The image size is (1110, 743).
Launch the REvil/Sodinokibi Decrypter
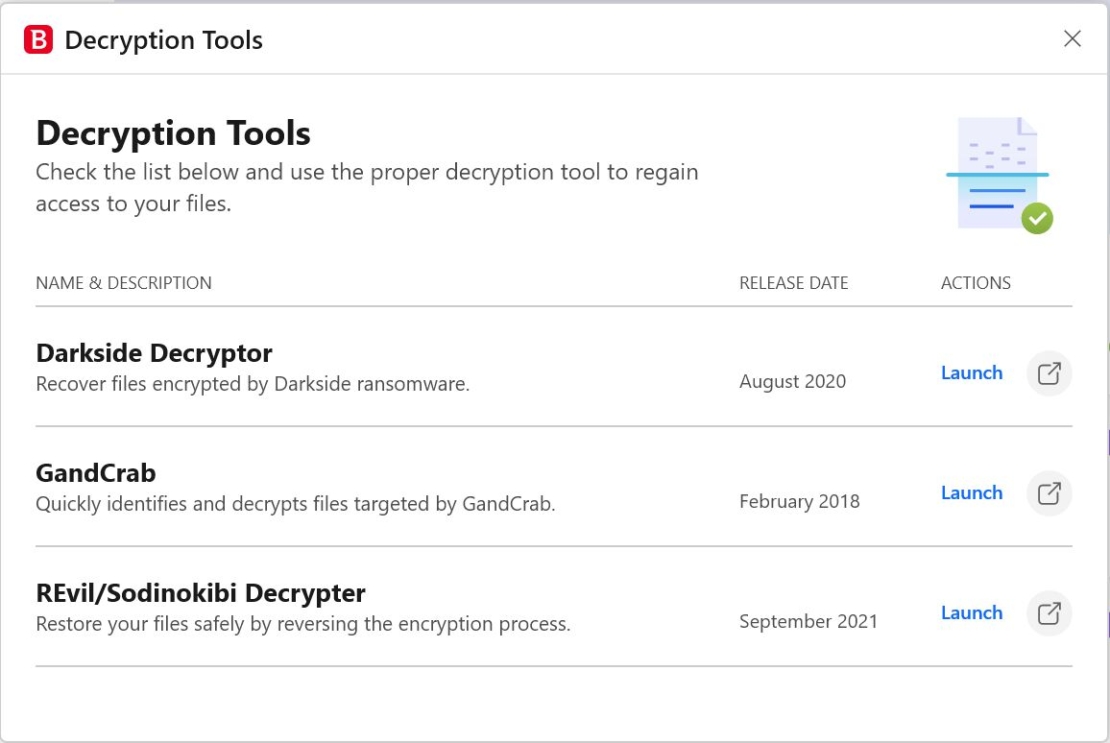[x=971, y=613]
